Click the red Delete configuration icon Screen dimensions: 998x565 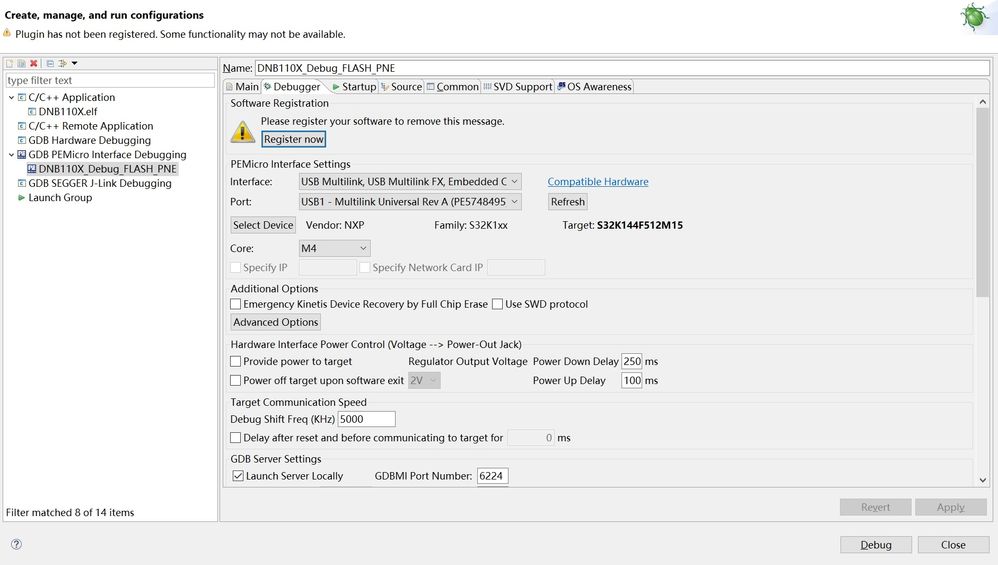(34, 63)
